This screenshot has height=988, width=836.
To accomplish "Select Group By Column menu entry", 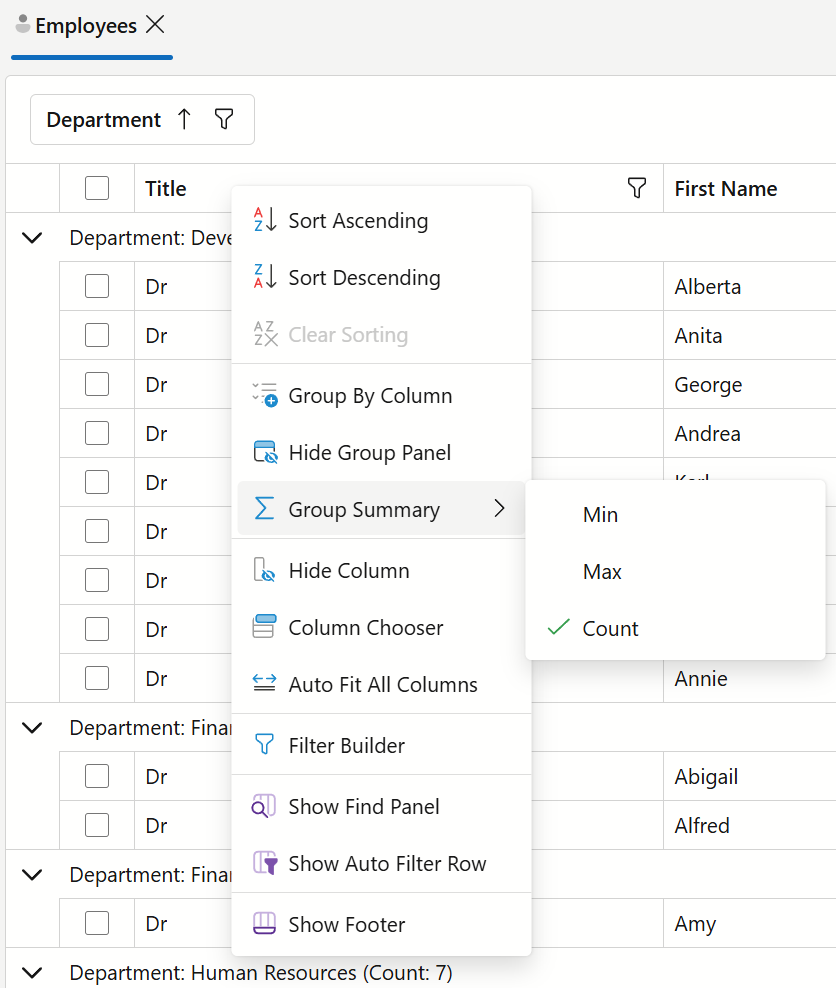I will click(x=381, y=395).
